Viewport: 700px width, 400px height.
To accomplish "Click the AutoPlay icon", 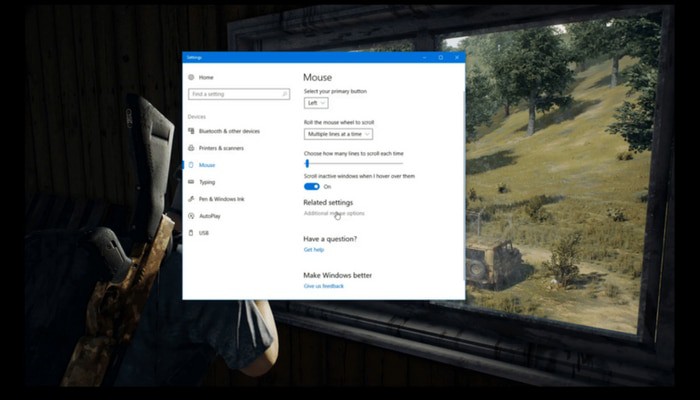I will (x=191, y=216).
